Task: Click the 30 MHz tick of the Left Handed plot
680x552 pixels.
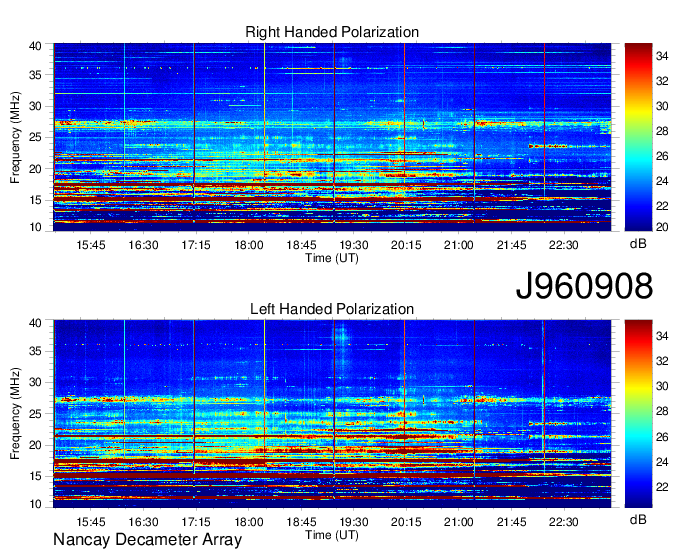Action: coord(35,382)
